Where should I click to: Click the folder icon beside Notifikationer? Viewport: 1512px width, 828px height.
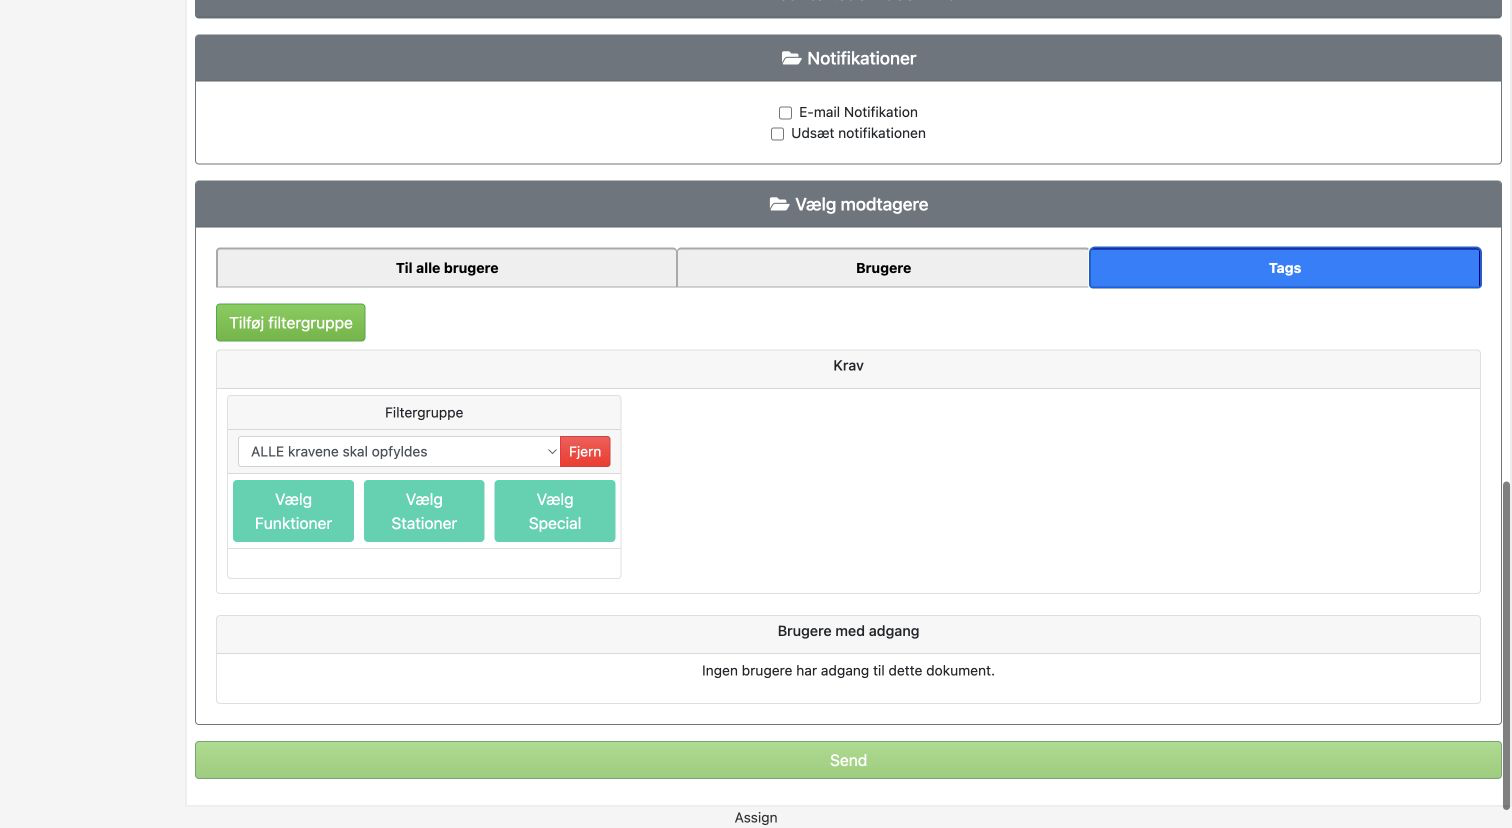pos(791,58)
